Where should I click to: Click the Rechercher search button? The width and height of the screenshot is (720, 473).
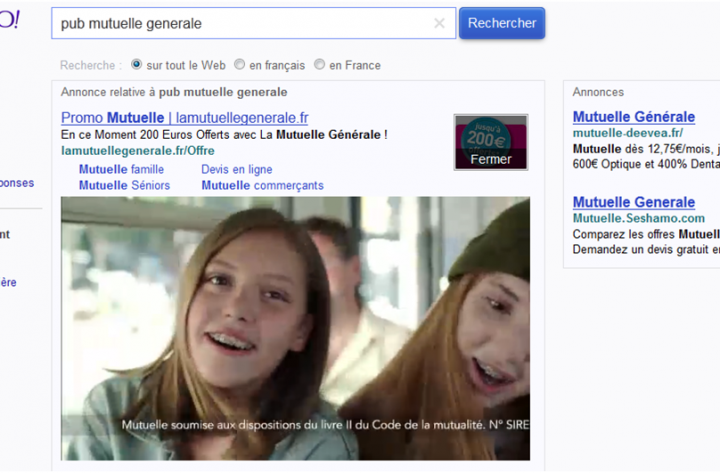click(x=502, y=23)
